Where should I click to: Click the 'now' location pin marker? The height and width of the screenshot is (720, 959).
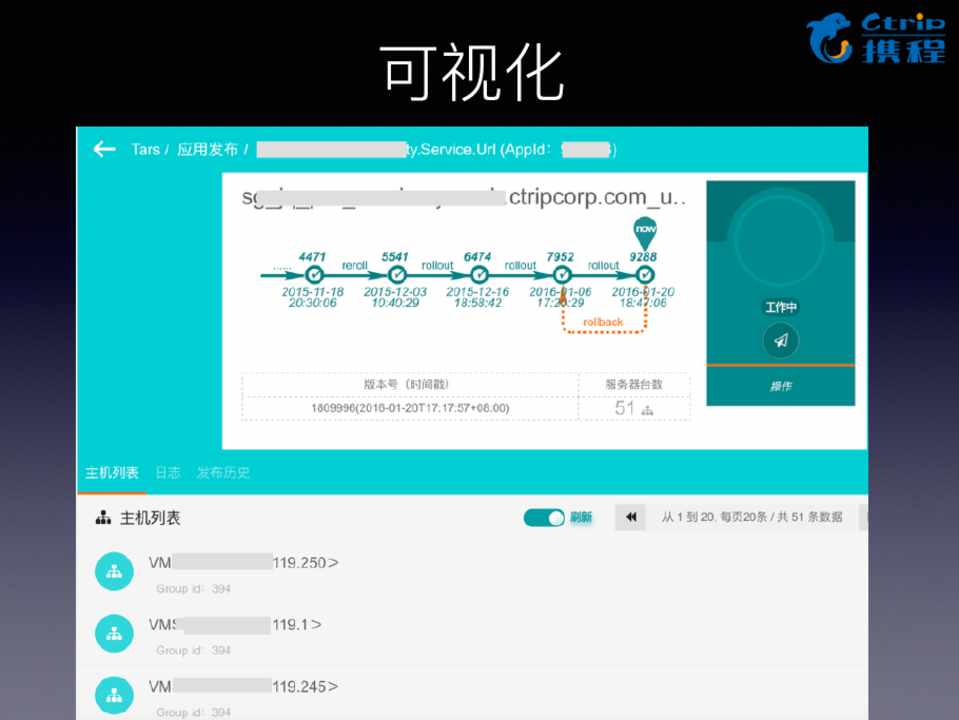pos(645,231)
